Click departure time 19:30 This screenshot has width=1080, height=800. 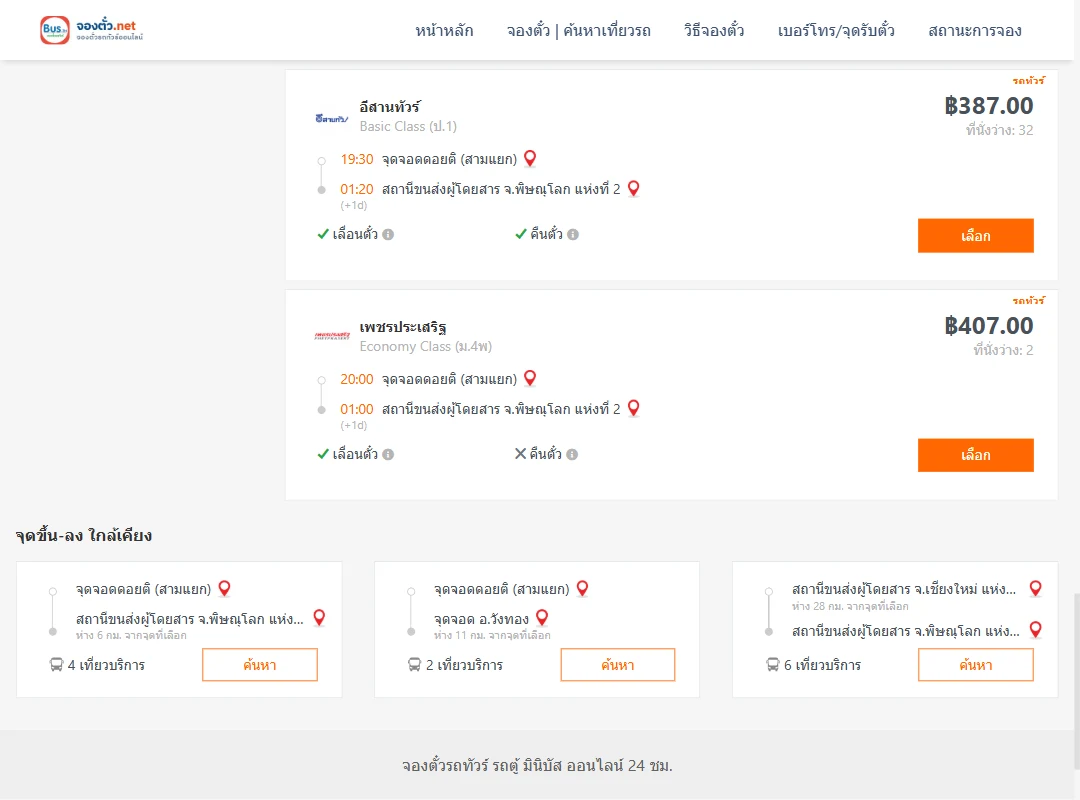(x=357, y=159)
